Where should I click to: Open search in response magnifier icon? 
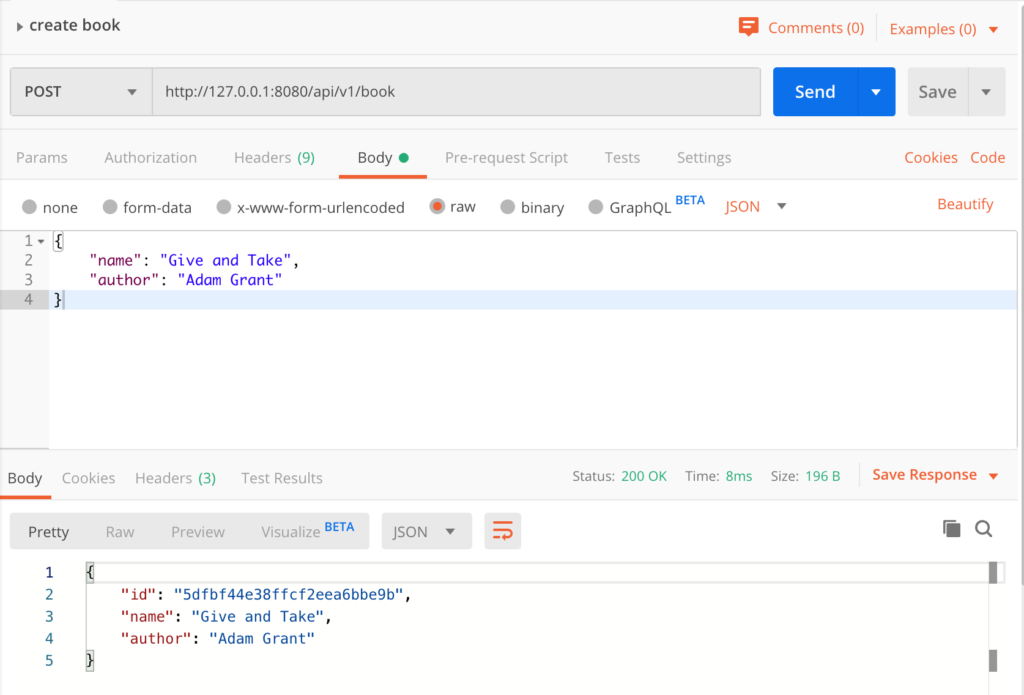[984, 528]
